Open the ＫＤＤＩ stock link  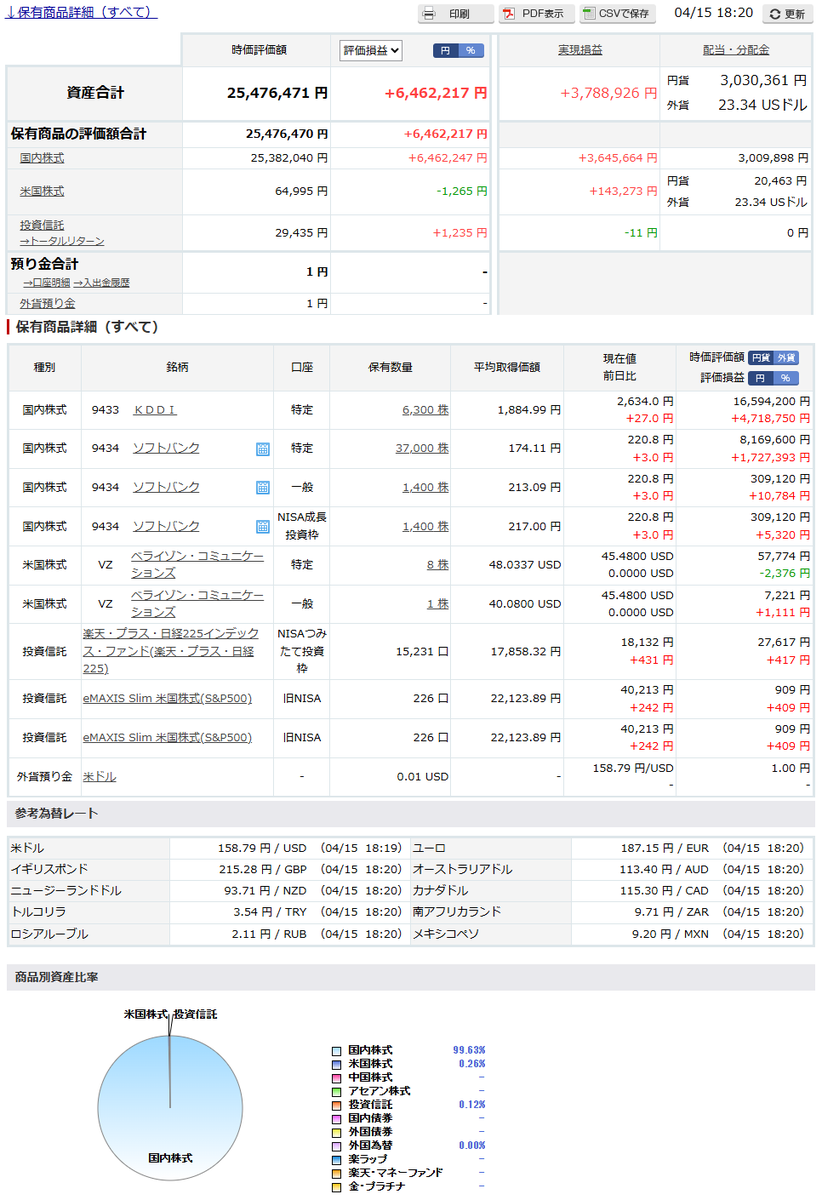click(155, 410)
